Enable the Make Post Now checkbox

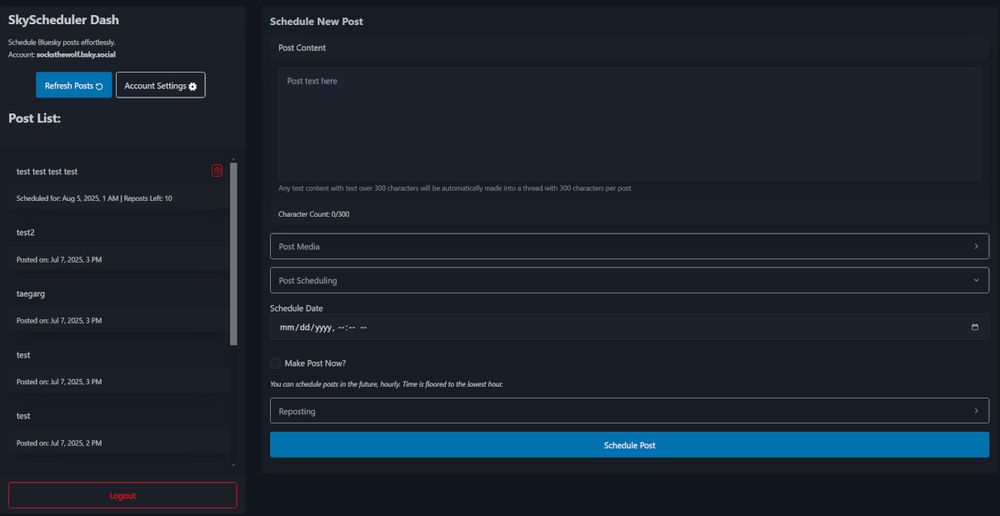point(276,363)
